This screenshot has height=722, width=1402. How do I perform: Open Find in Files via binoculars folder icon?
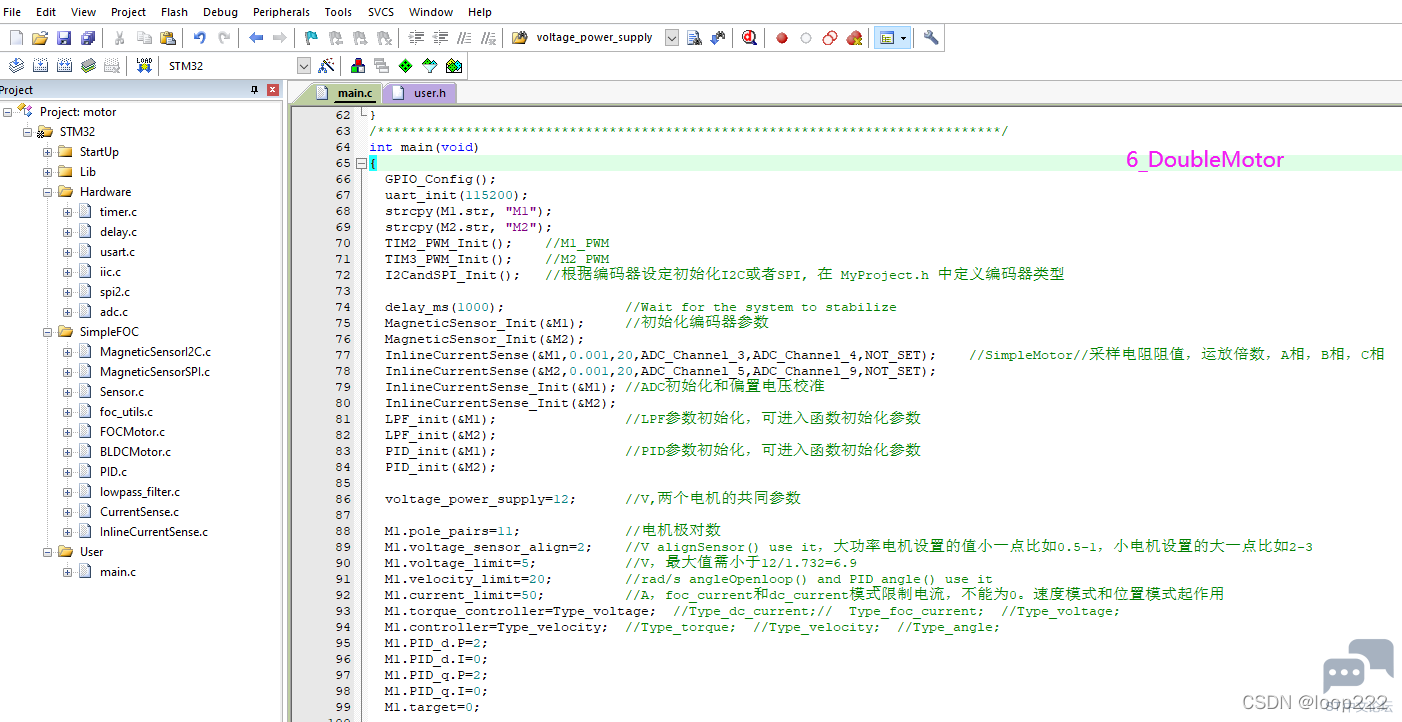[519, 38]
